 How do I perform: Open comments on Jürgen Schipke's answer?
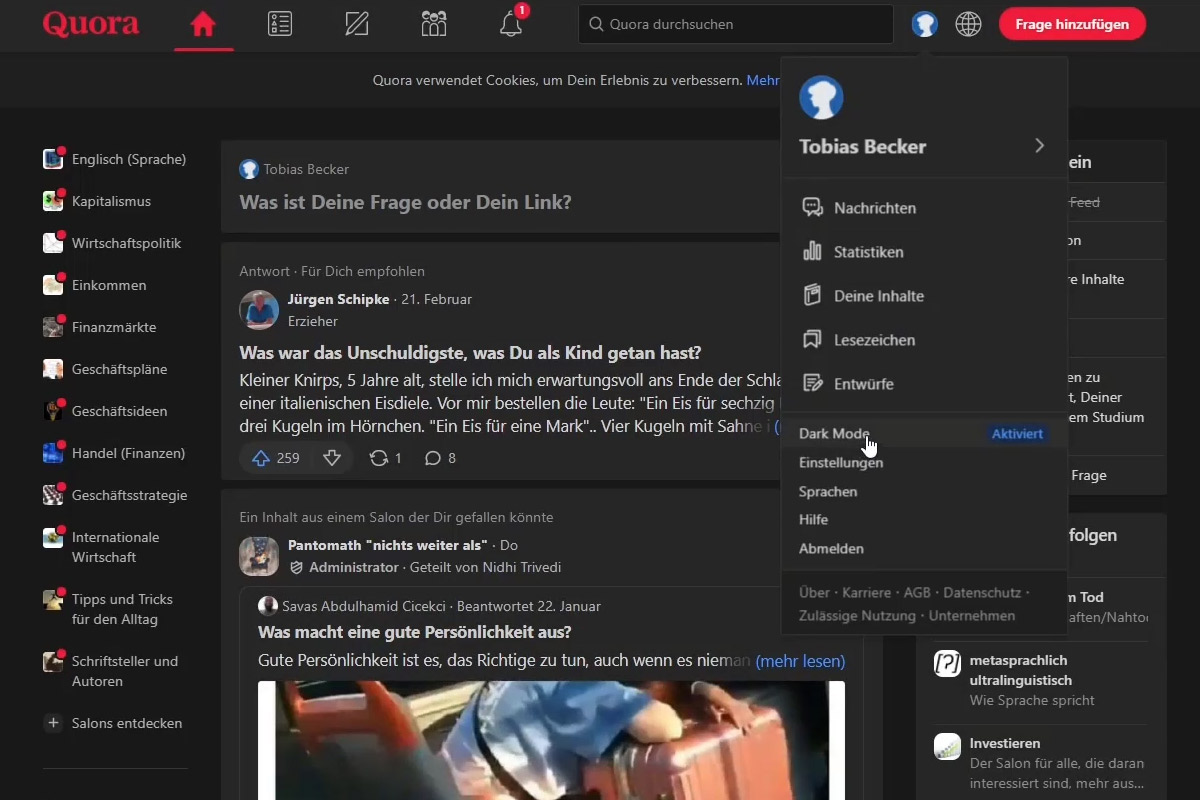pos(440,458)
